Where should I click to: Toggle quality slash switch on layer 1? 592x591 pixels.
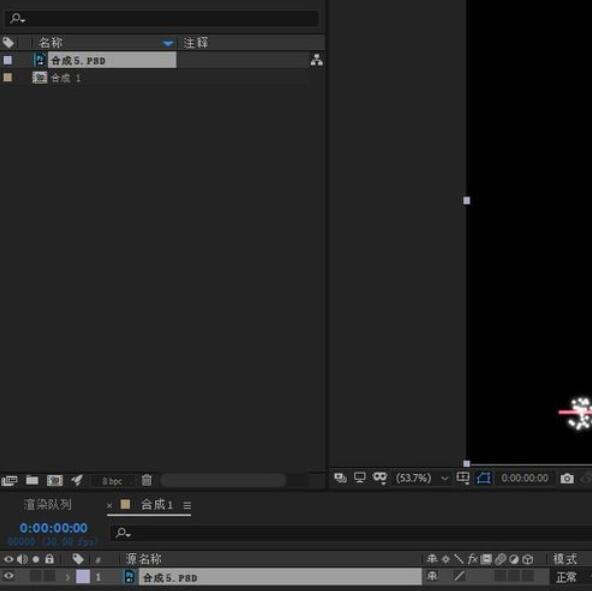[459, 576]
